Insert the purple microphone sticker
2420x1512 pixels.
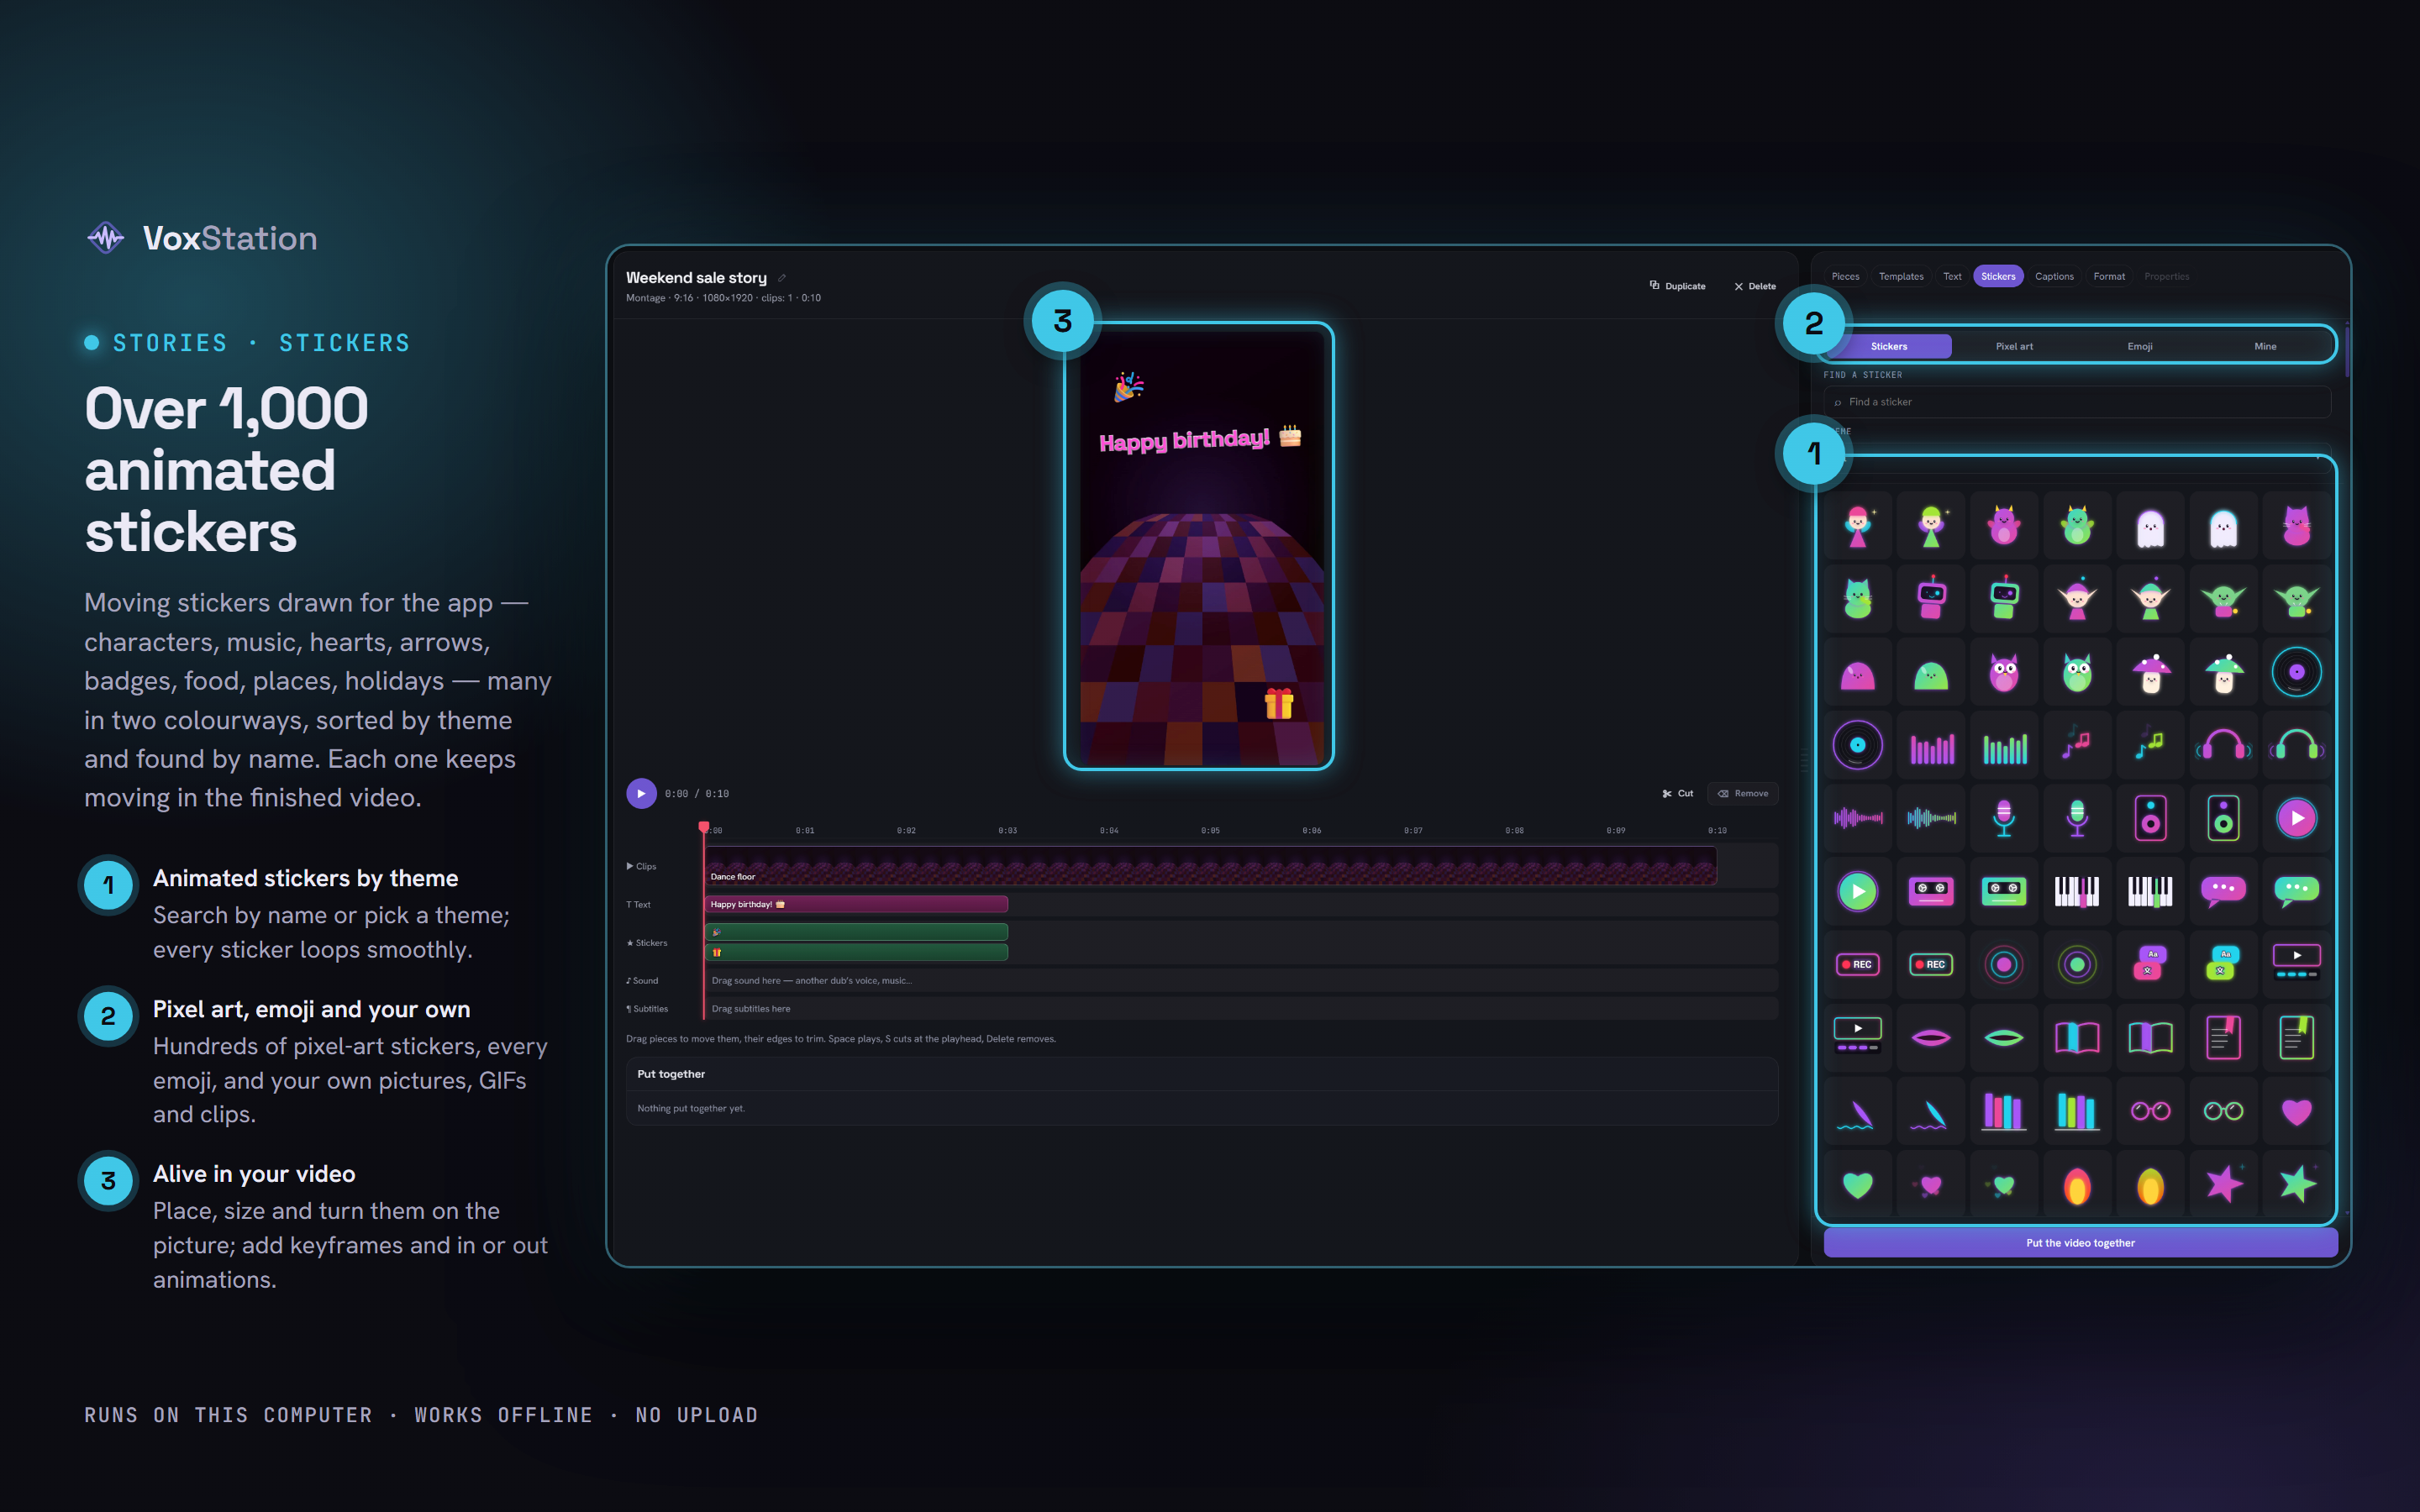2003,818
